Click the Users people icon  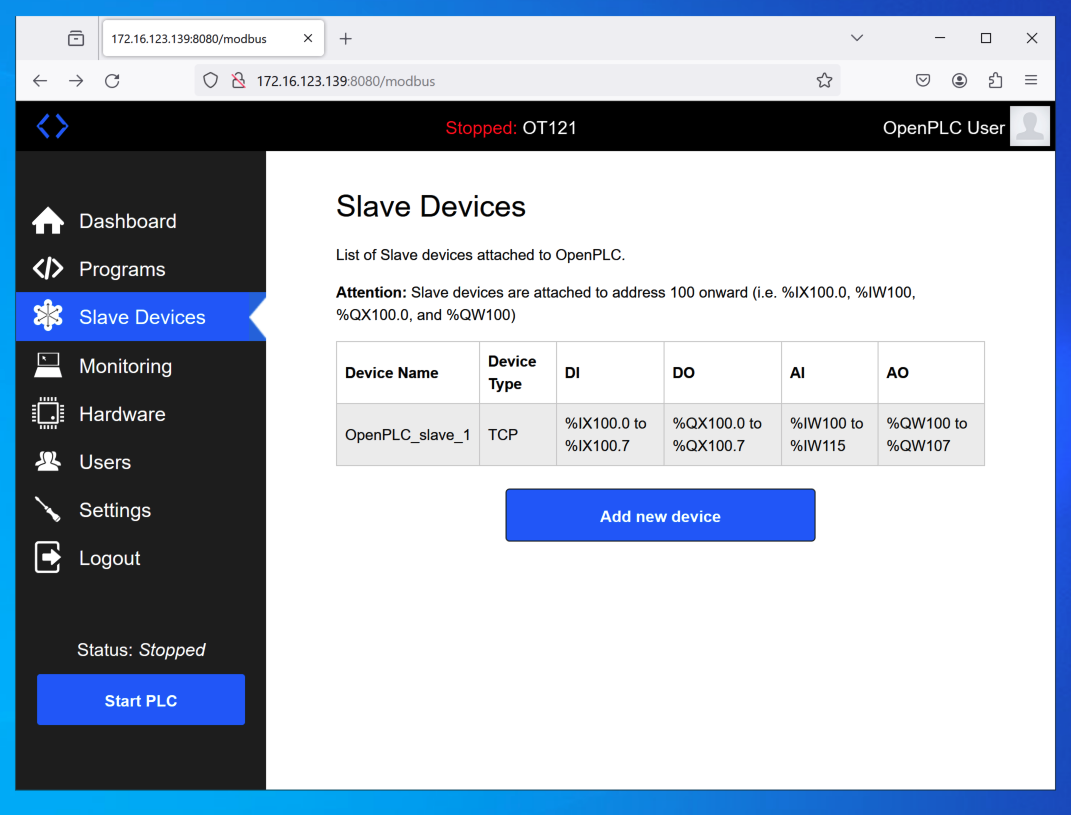48,462
